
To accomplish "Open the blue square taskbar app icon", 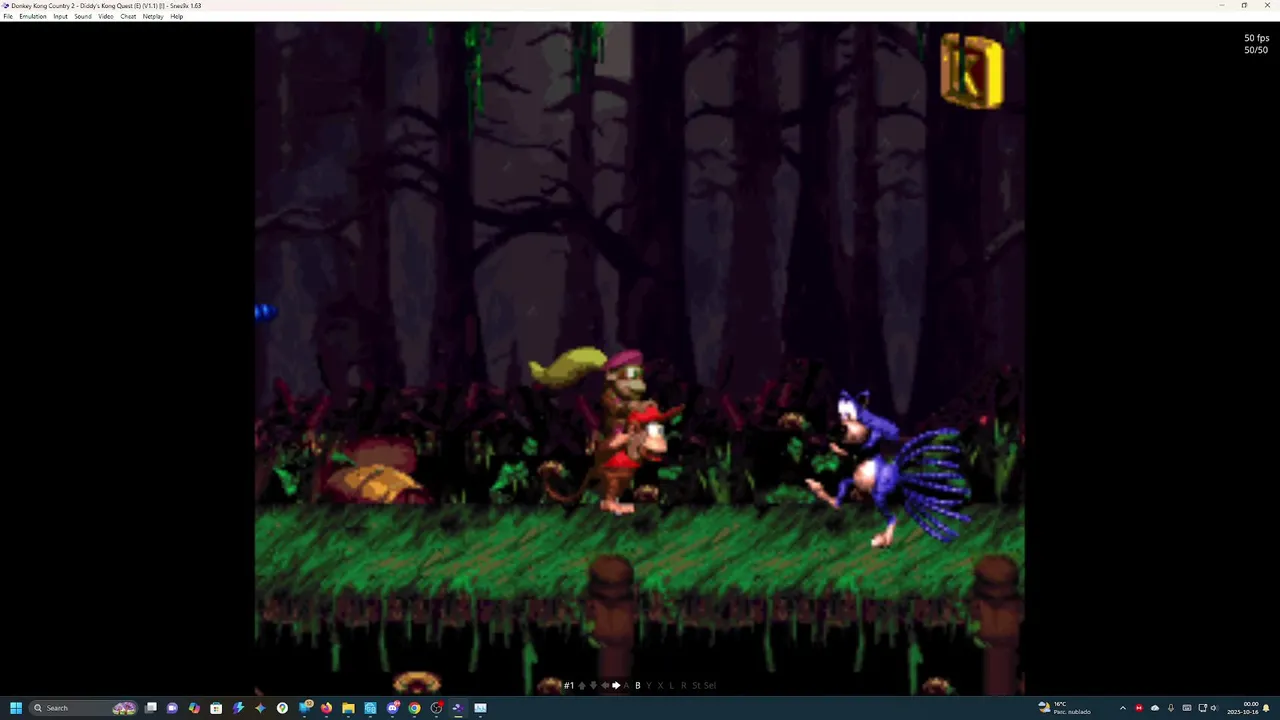I will click(x=370, y=708).
